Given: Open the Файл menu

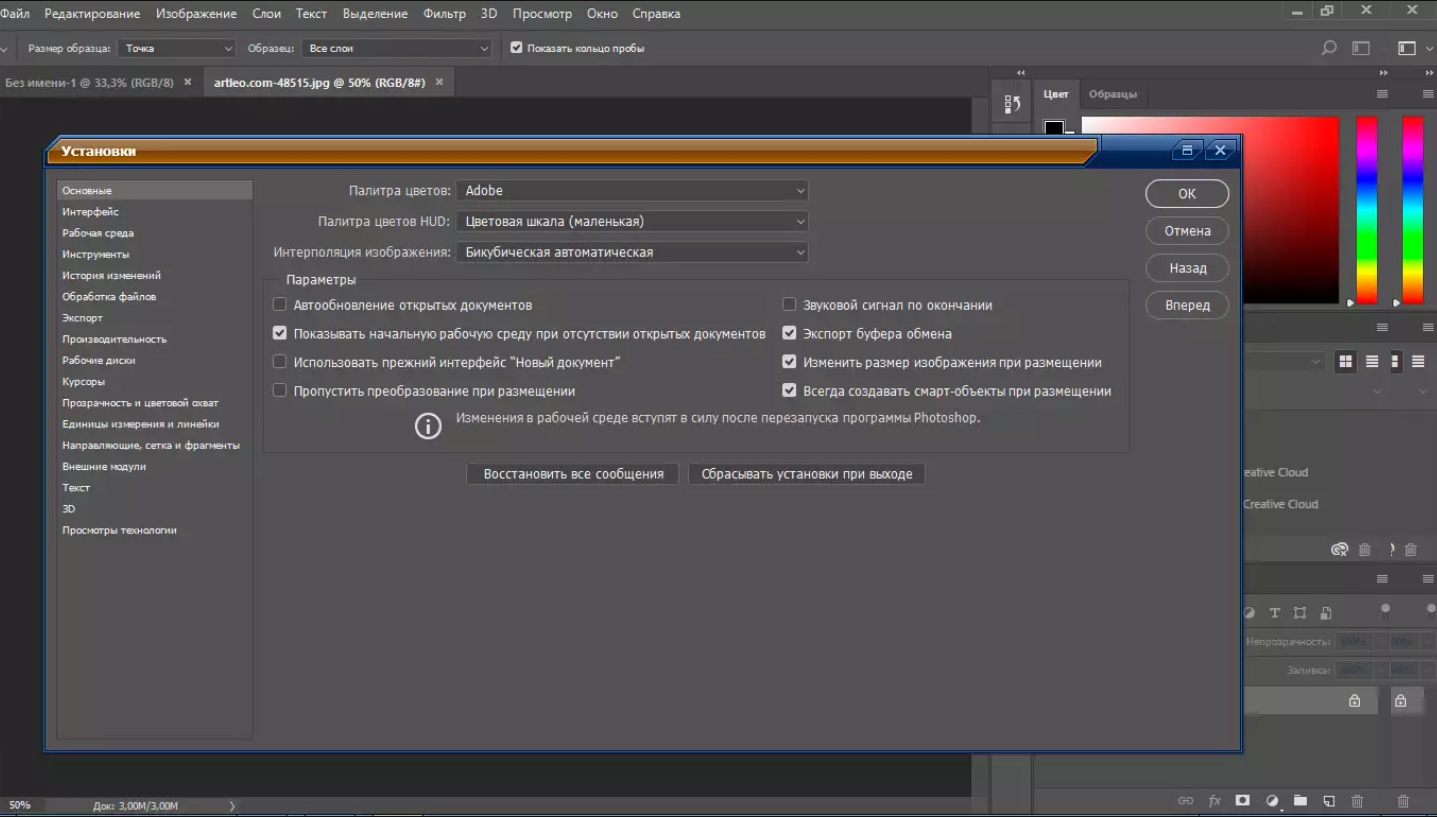Looking at the screenshot, I should (15, 14).
